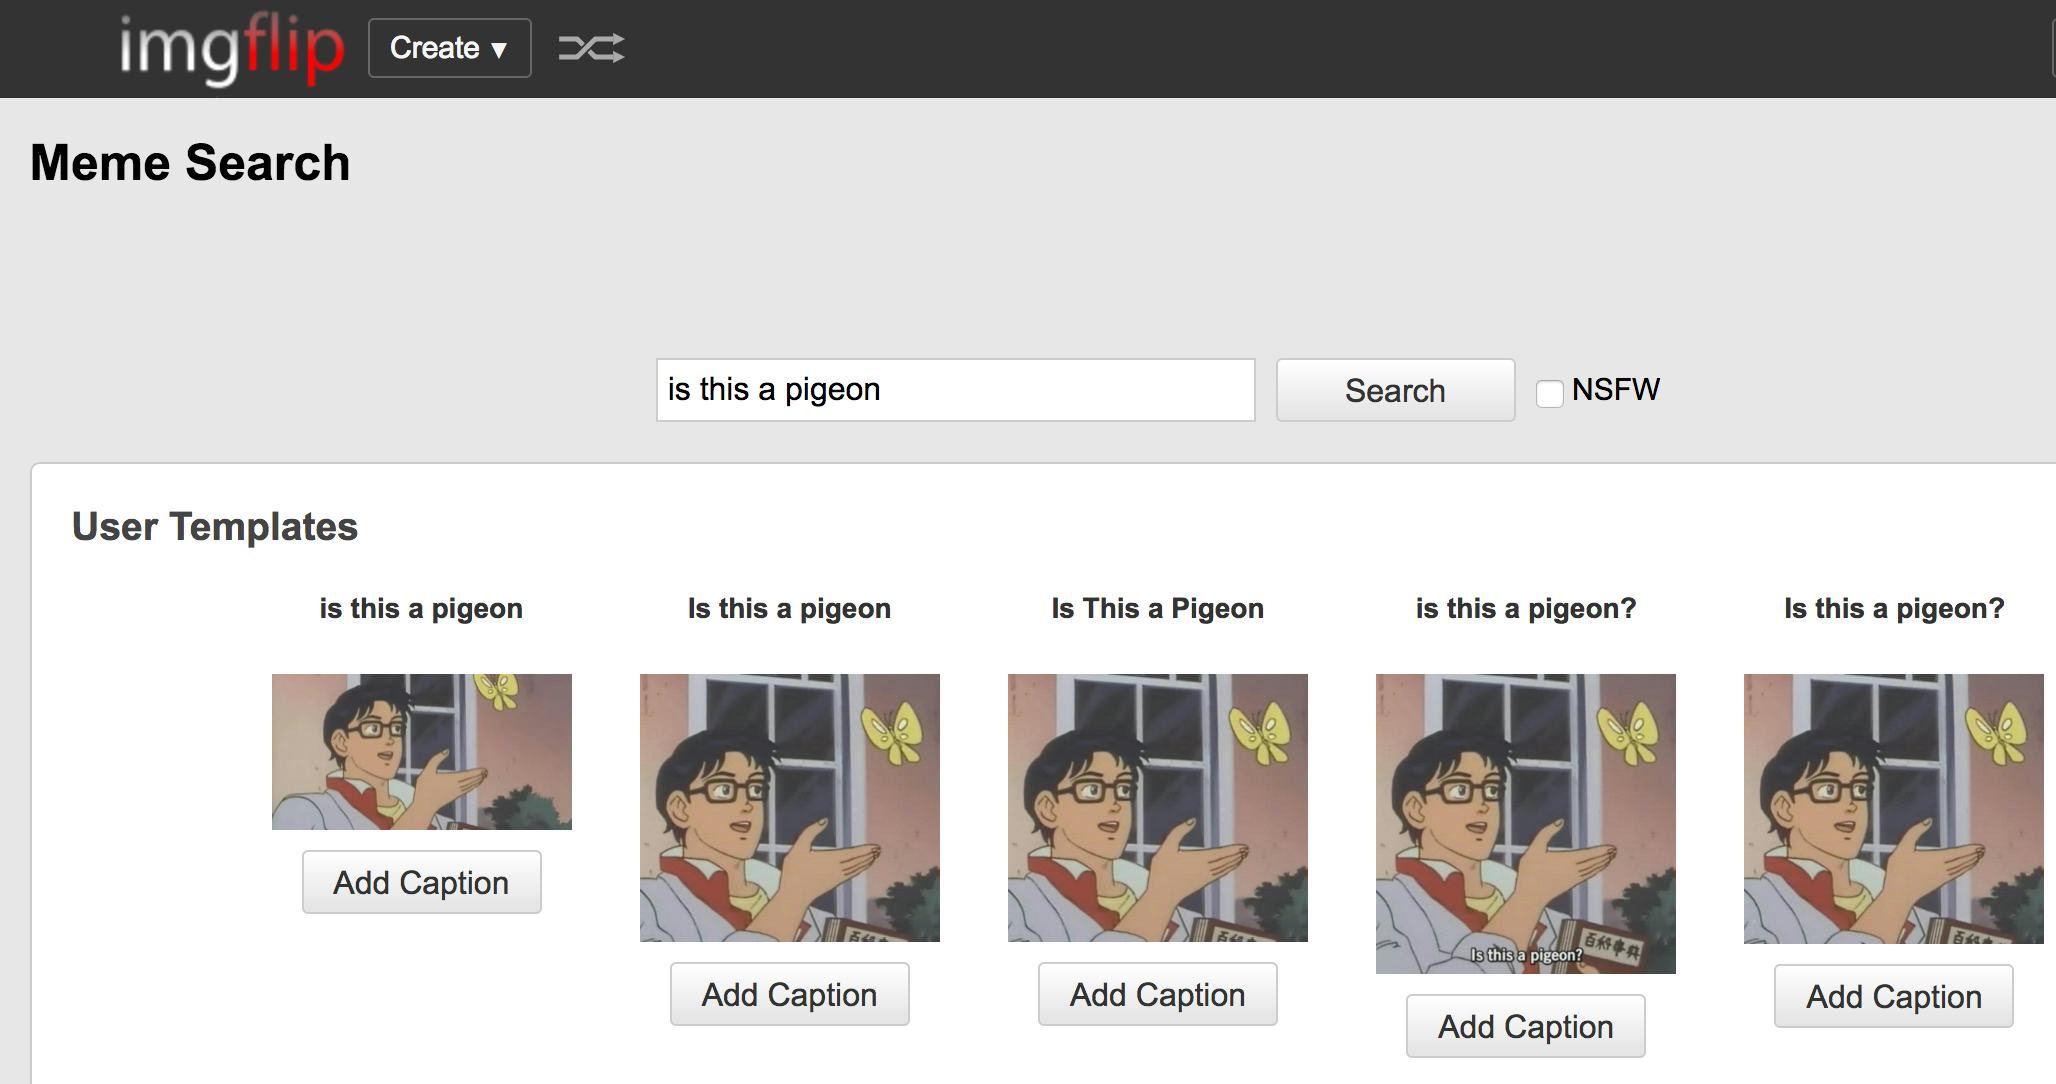Click the Create dropdown arrow
The width and height of the screenshot is (2056, 1084).
point(504,48)
